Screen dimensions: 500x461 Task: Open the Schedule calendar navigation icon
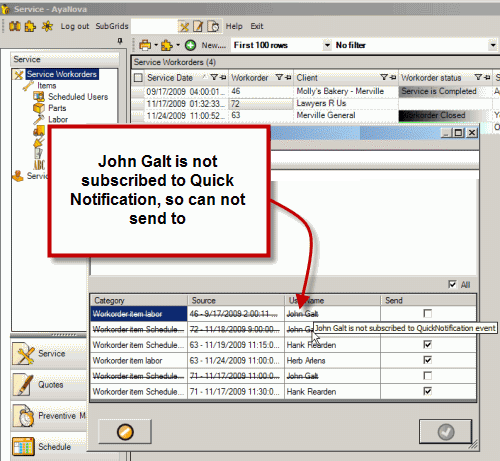coord(23,446)
